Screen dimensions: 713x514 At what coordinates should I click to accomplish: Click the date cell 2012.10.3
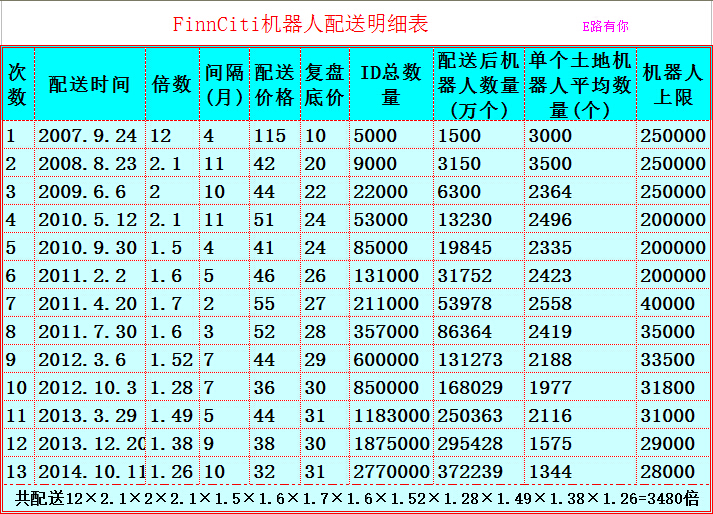(90, 387)
